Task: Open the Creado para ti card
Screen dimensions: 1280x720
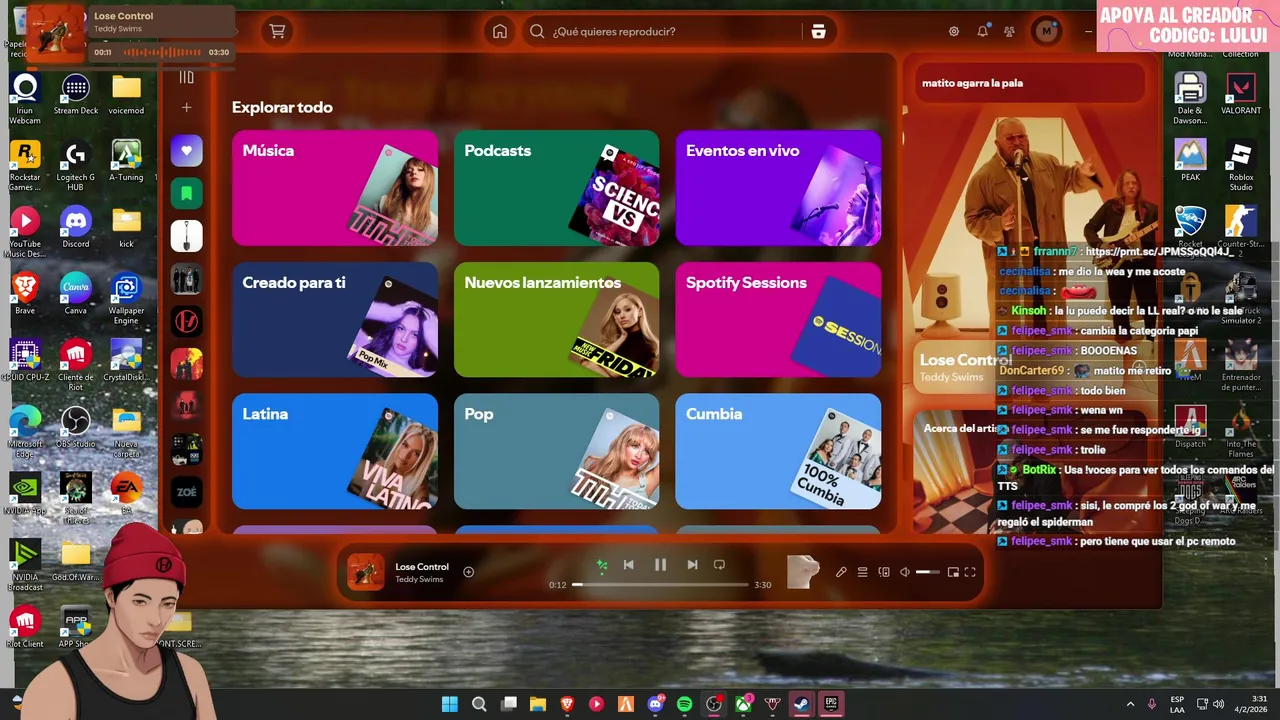Action: point(335,320)
